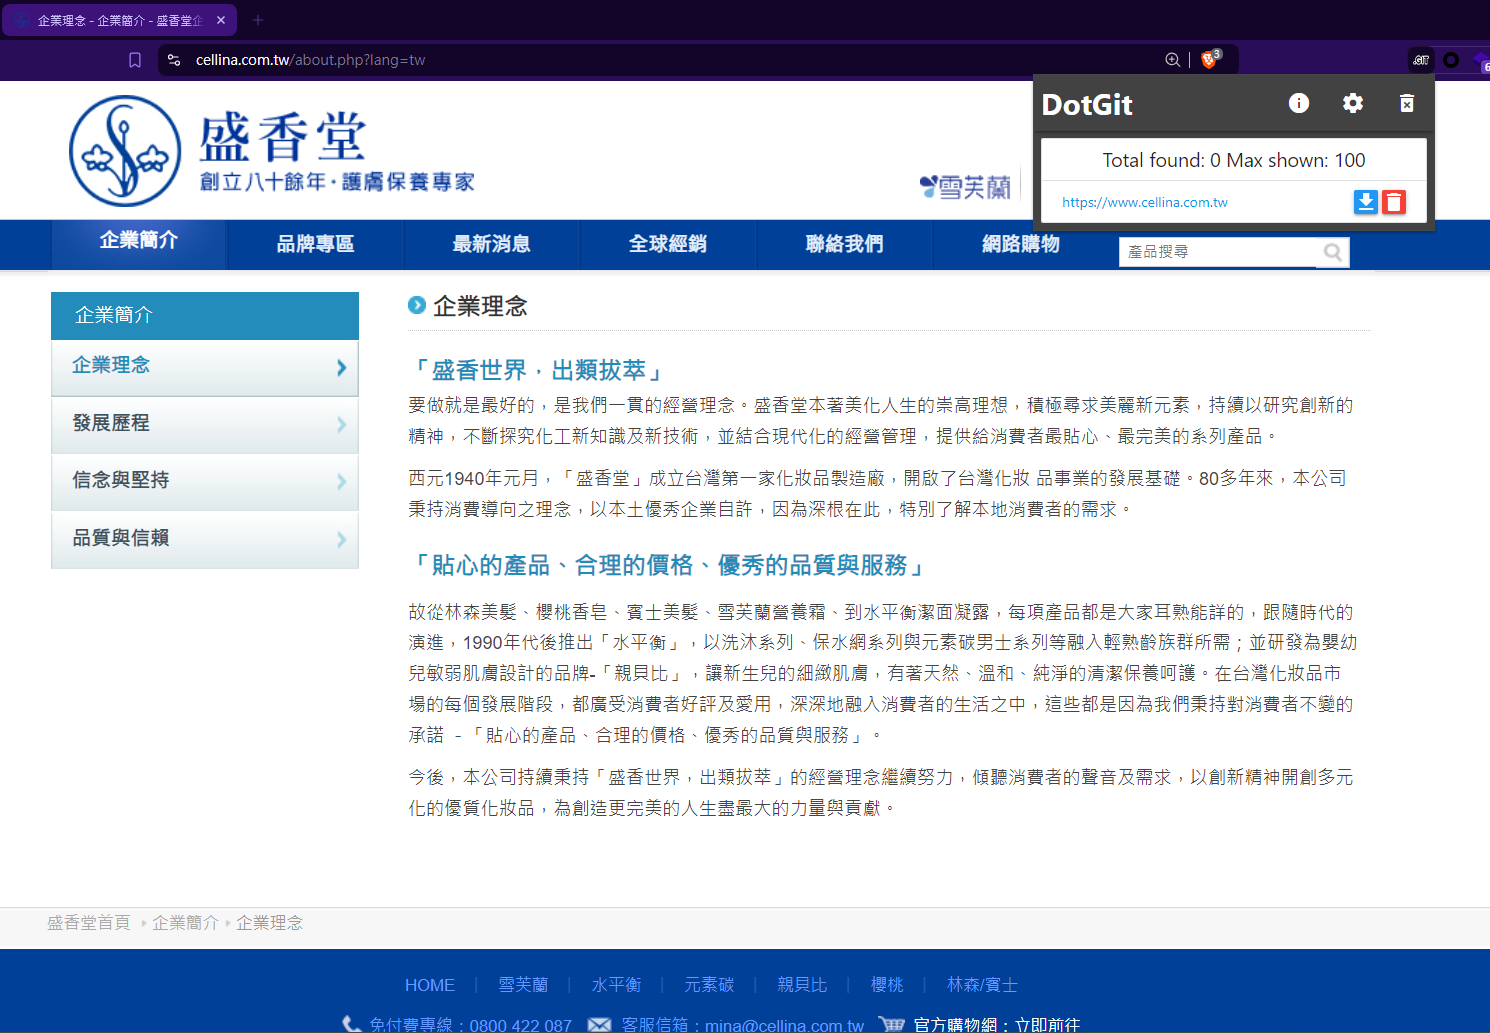Click the 盛香堂 circular logo

pyautogui.click(x=125, y=151)
